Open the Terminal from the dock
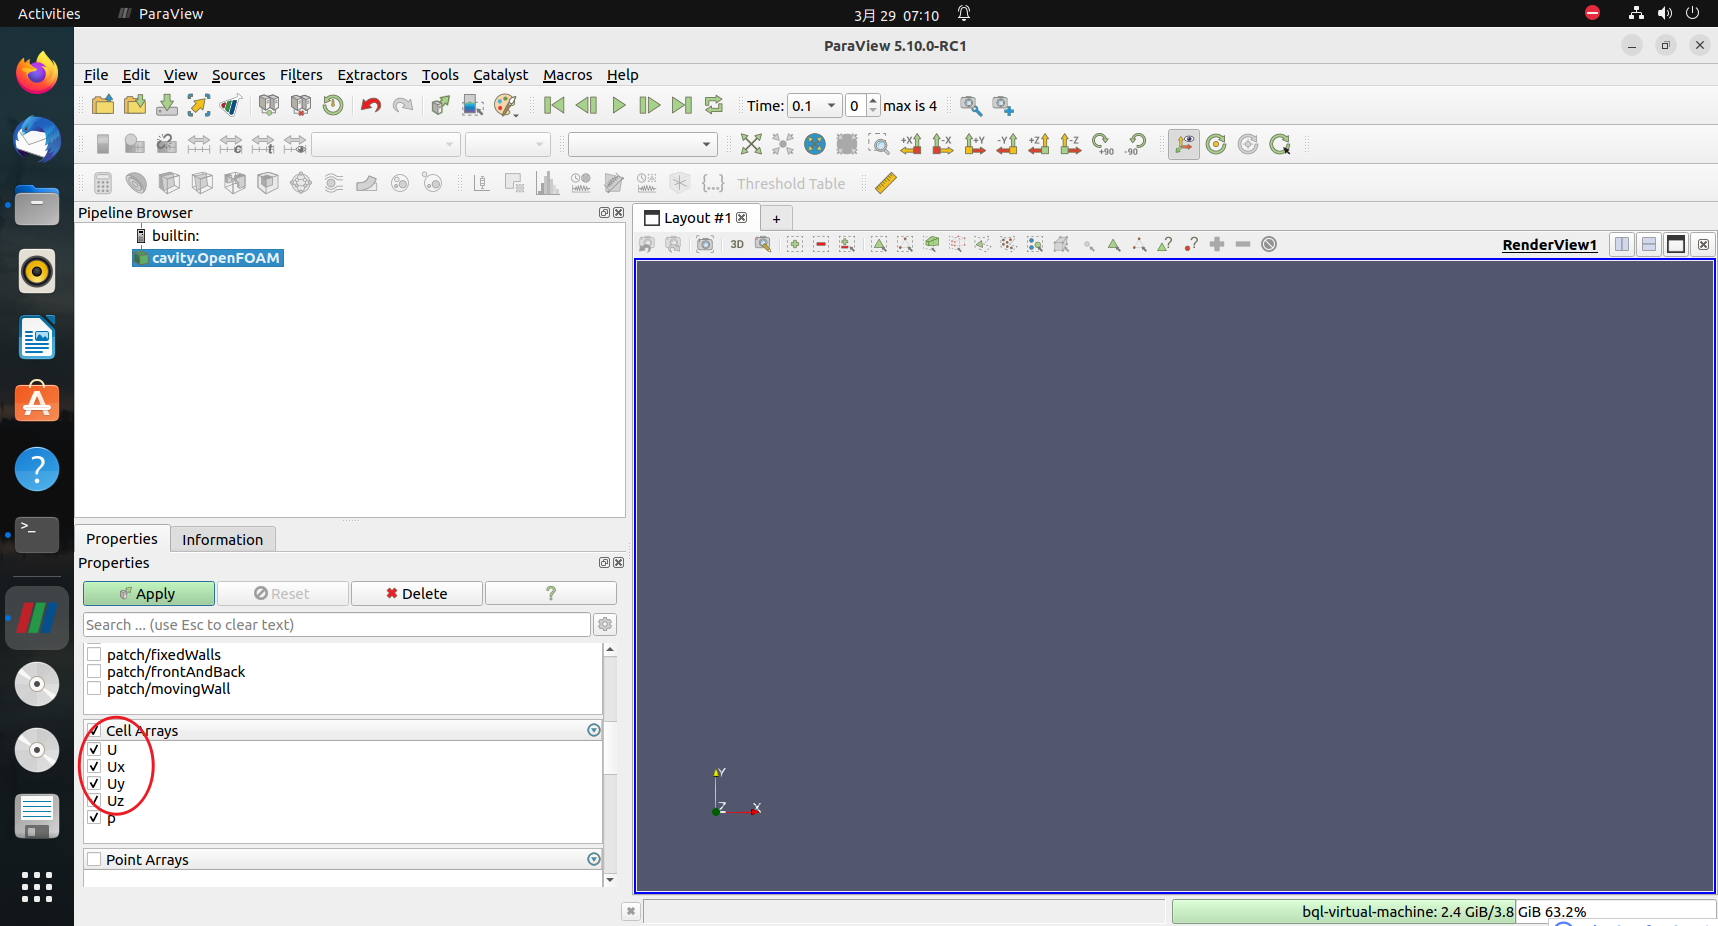The image size is (1718, 926). 37,535
